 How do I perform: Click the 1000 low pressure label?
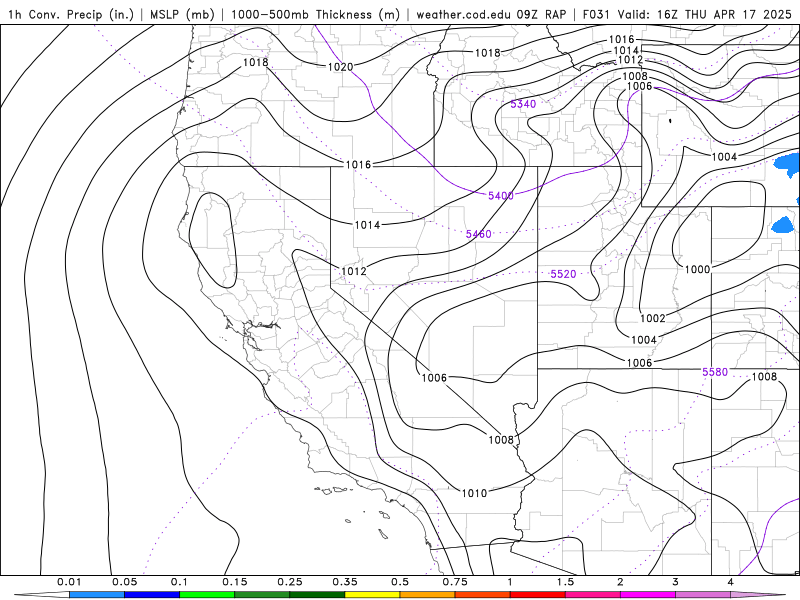pos(697,269)
